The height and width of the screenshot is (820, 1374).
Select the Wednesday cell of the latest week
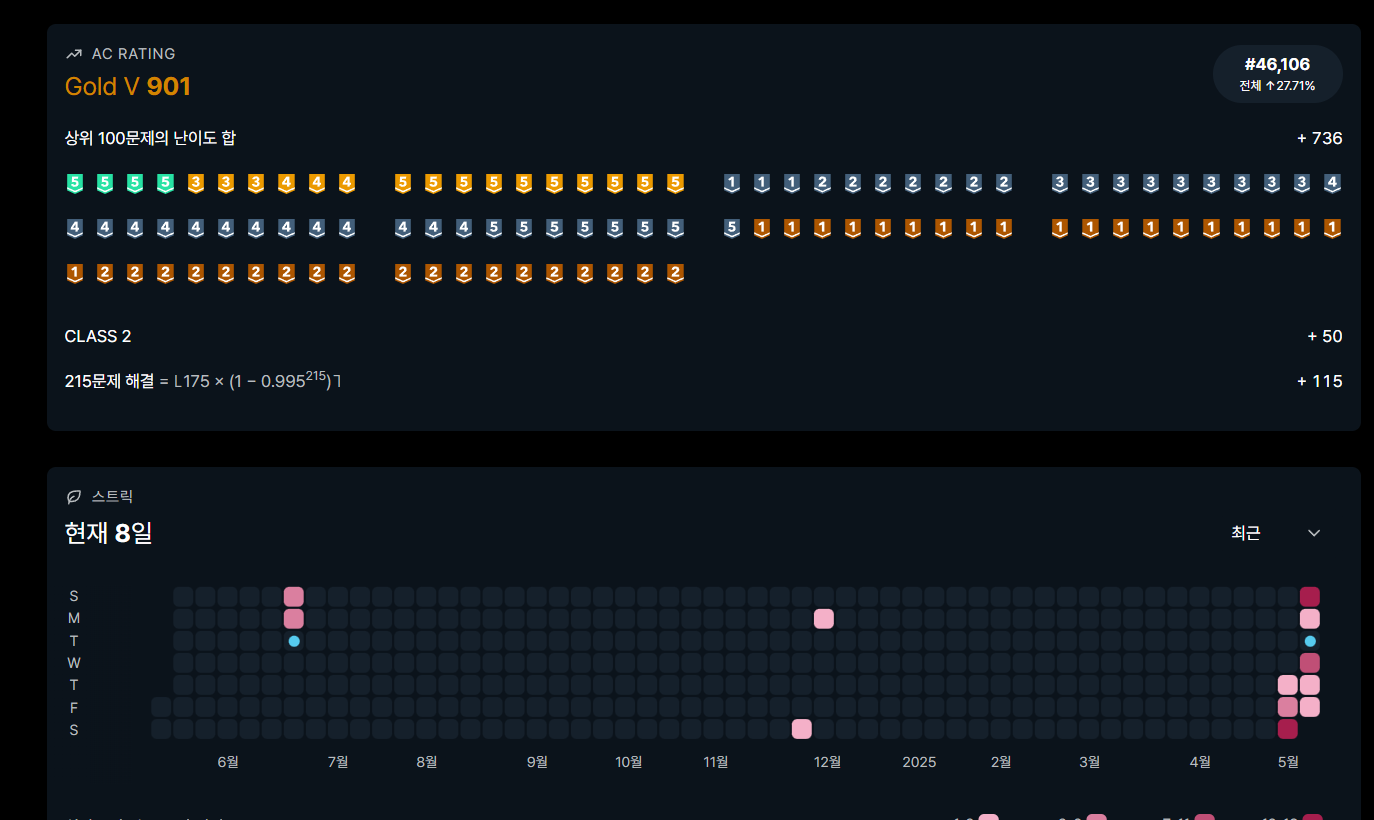pos(1310,663)
